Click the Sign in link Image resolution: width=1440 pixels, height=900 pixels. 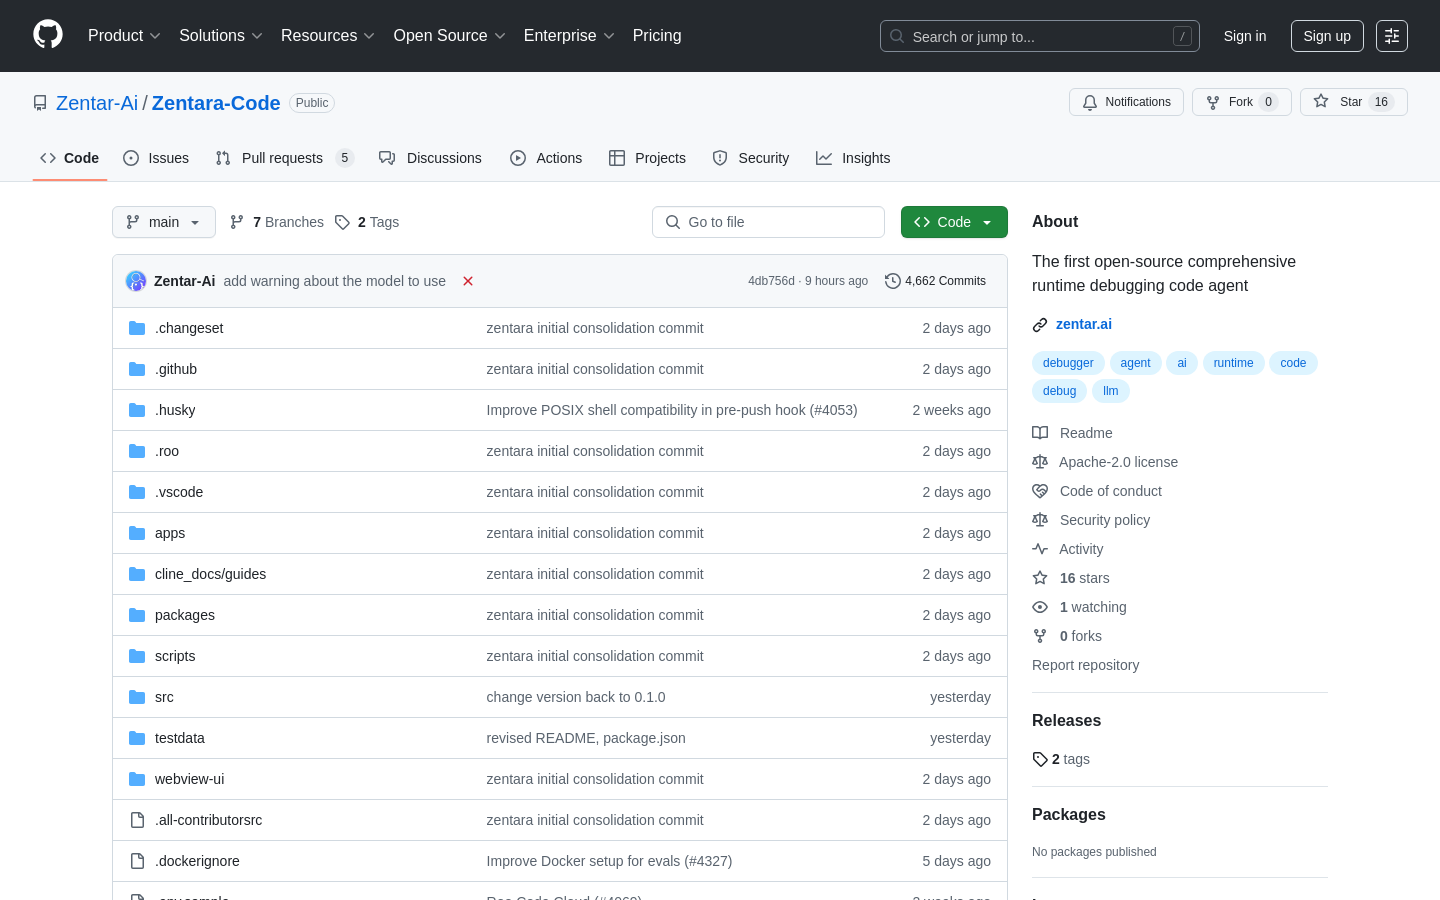click(x=1245, y=36)
